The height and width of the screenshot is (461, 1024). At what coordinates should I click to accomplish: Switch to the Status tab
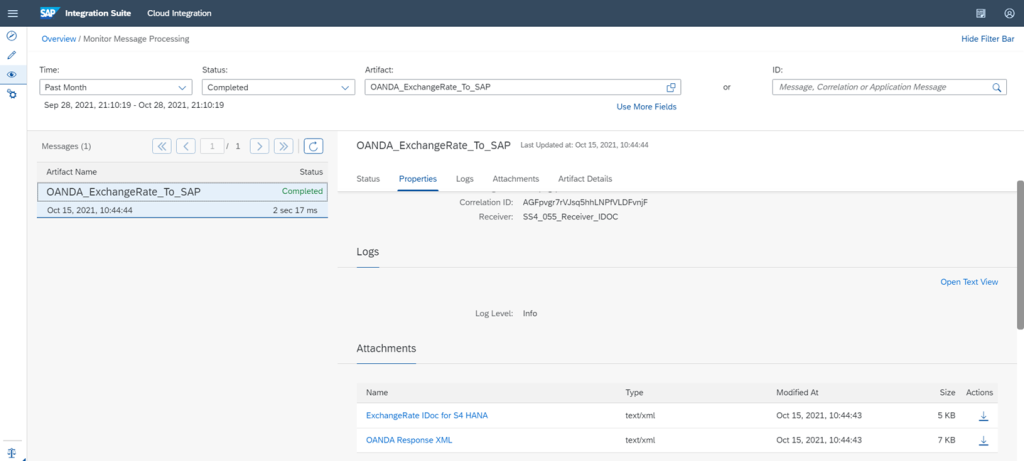(368, 179)
